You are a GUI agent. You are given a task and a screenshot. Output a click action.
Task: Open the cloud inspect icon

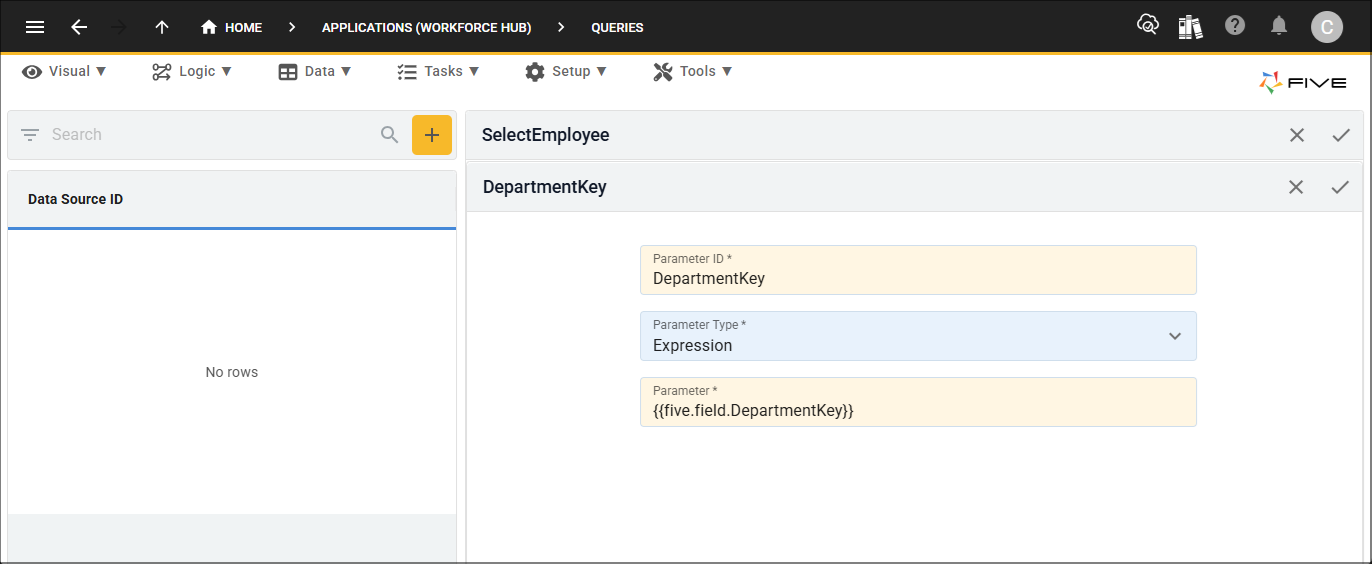[1148, 25]
